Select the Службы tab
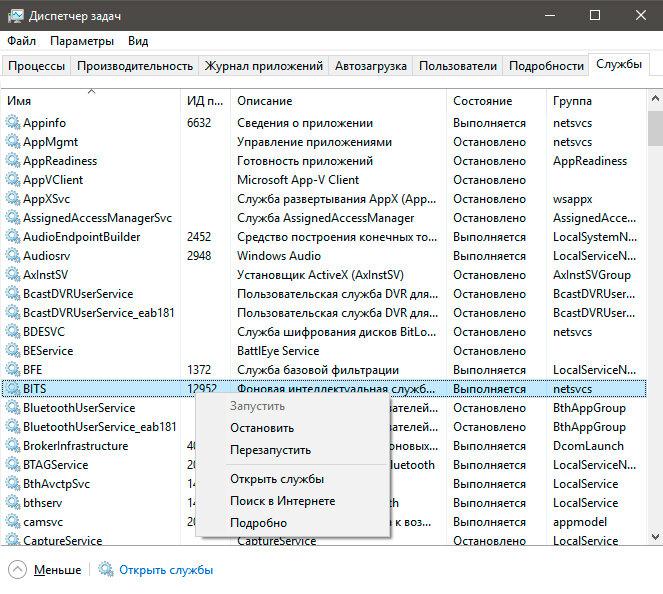The image size is (663, 594). 619,64
